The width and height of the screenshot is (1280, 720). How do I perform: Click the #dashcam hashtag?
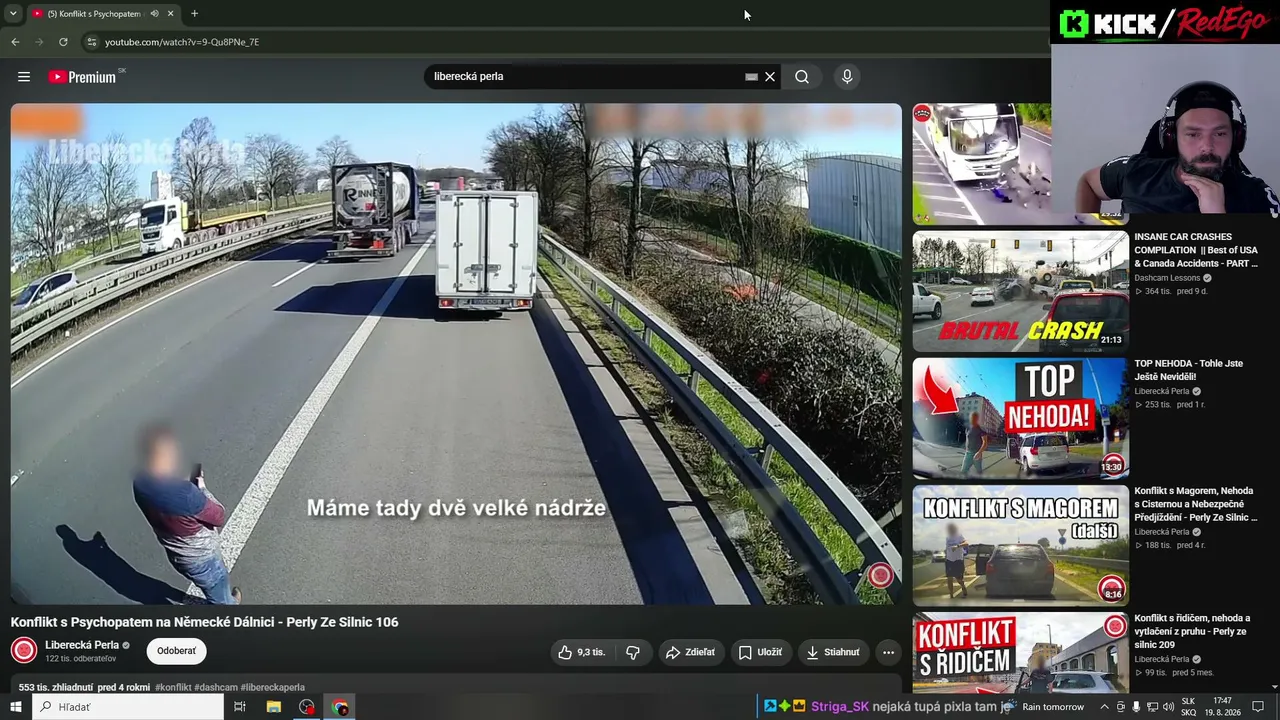[215, 688]
